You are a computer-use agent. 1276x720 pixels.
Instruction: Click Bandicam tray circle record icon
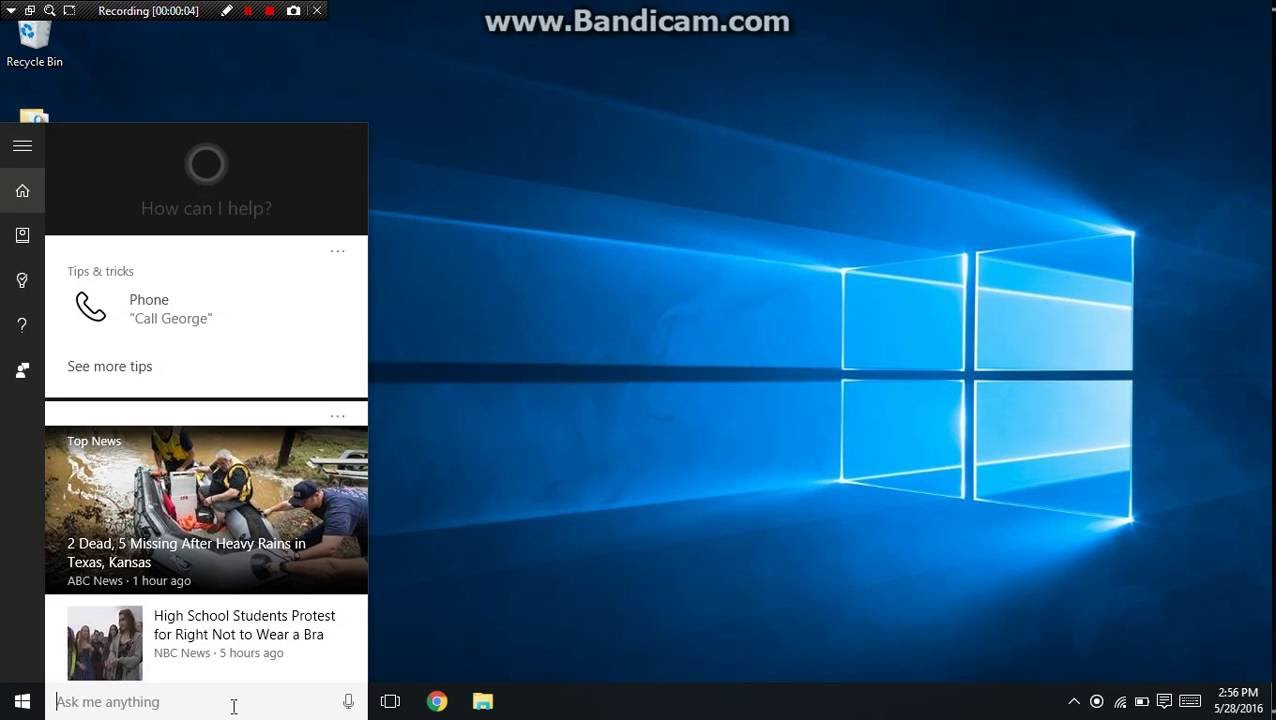[x=1097, y=702]
